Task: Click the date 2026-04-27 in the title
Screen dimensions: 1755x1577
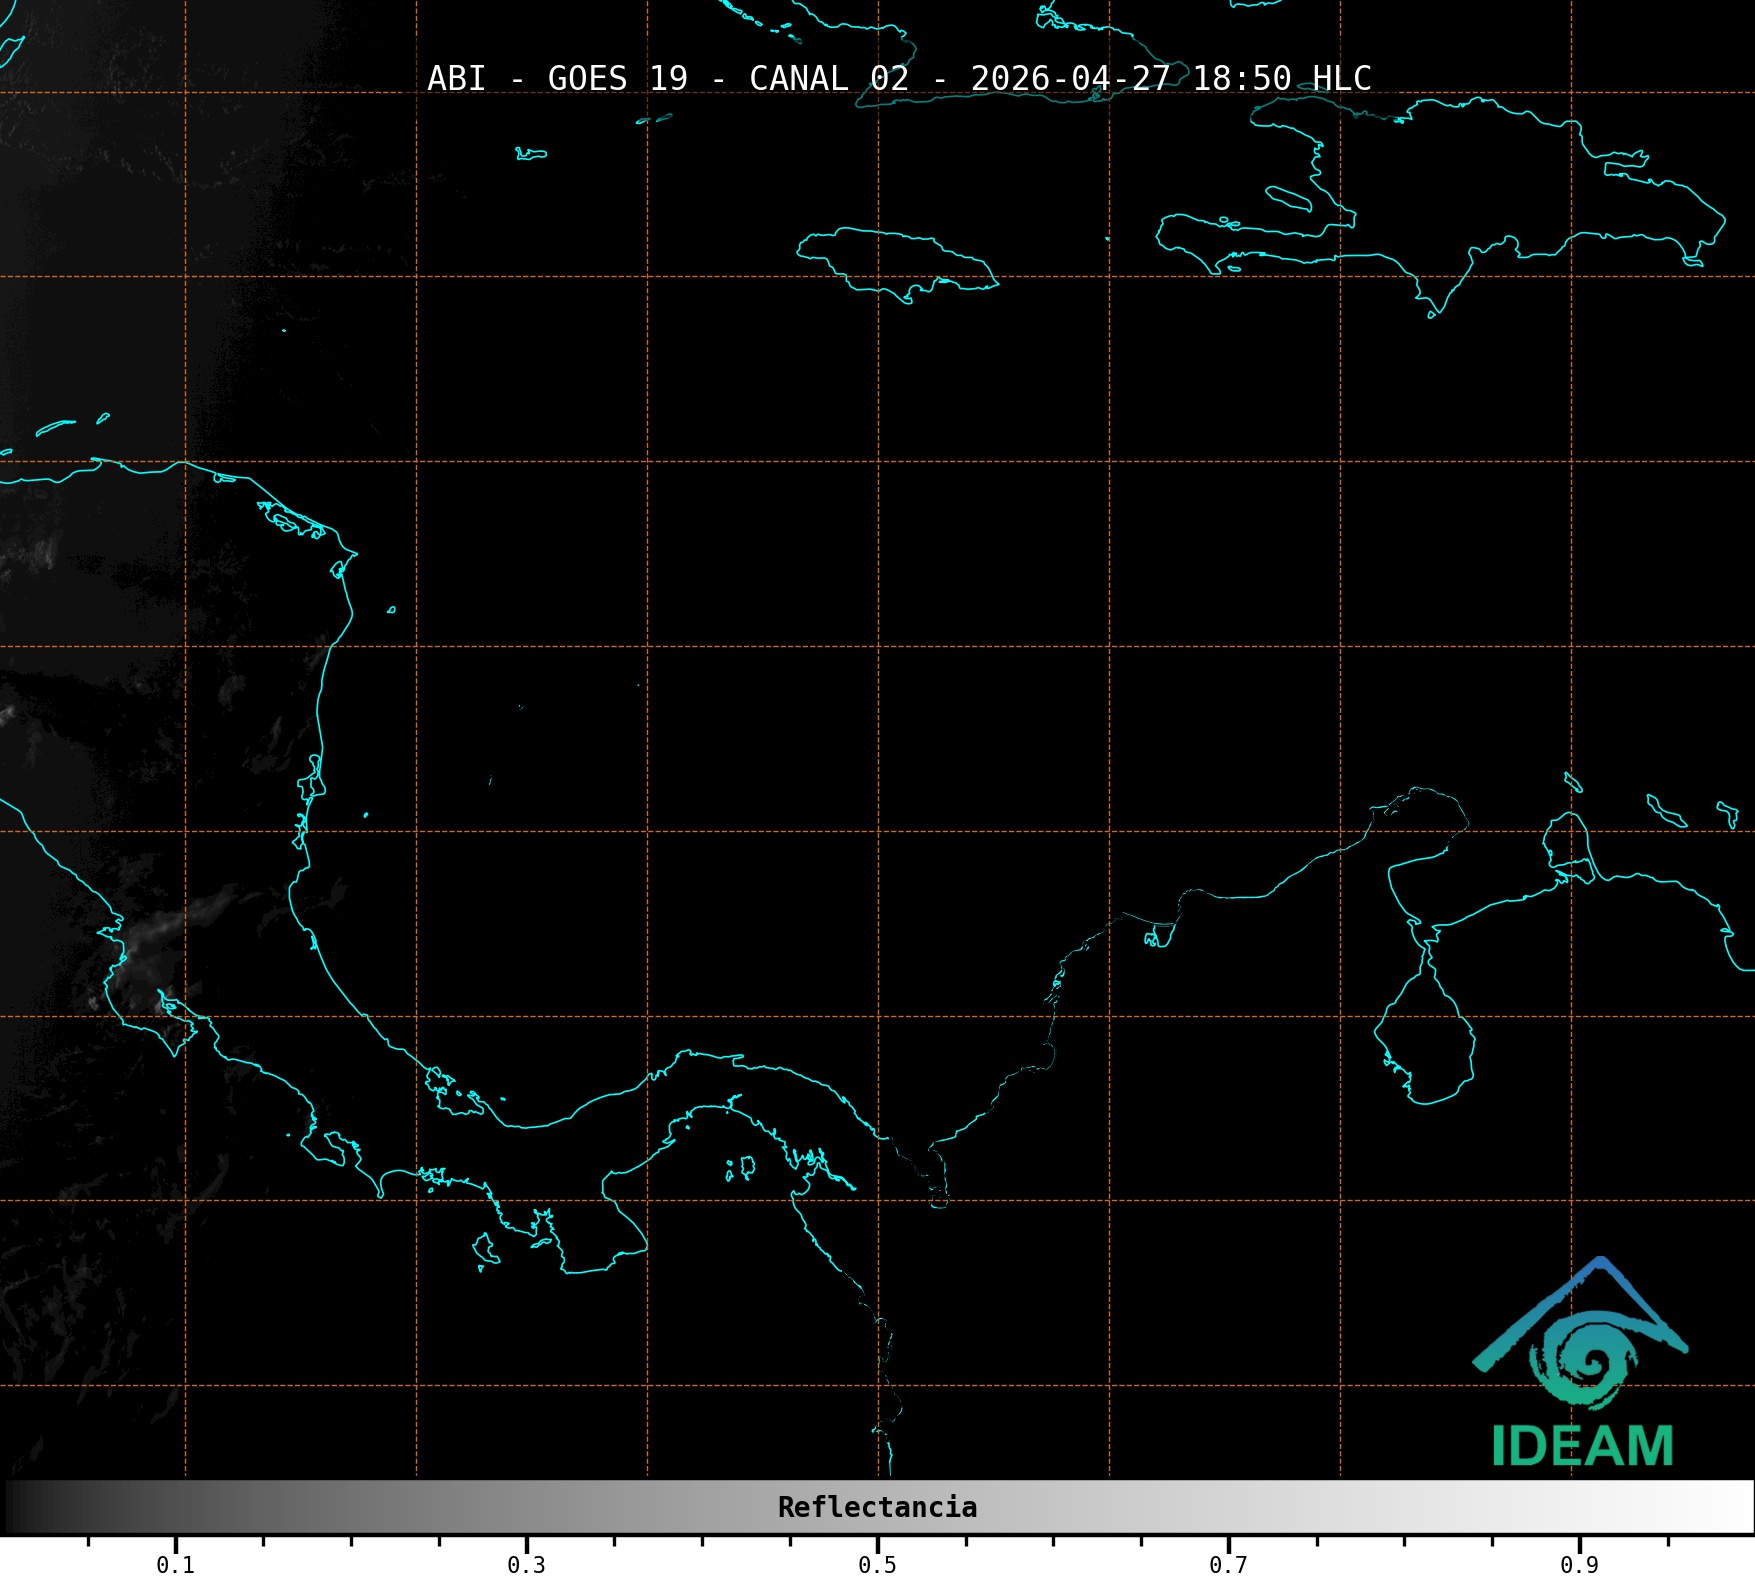Action: click(1070, 78)
